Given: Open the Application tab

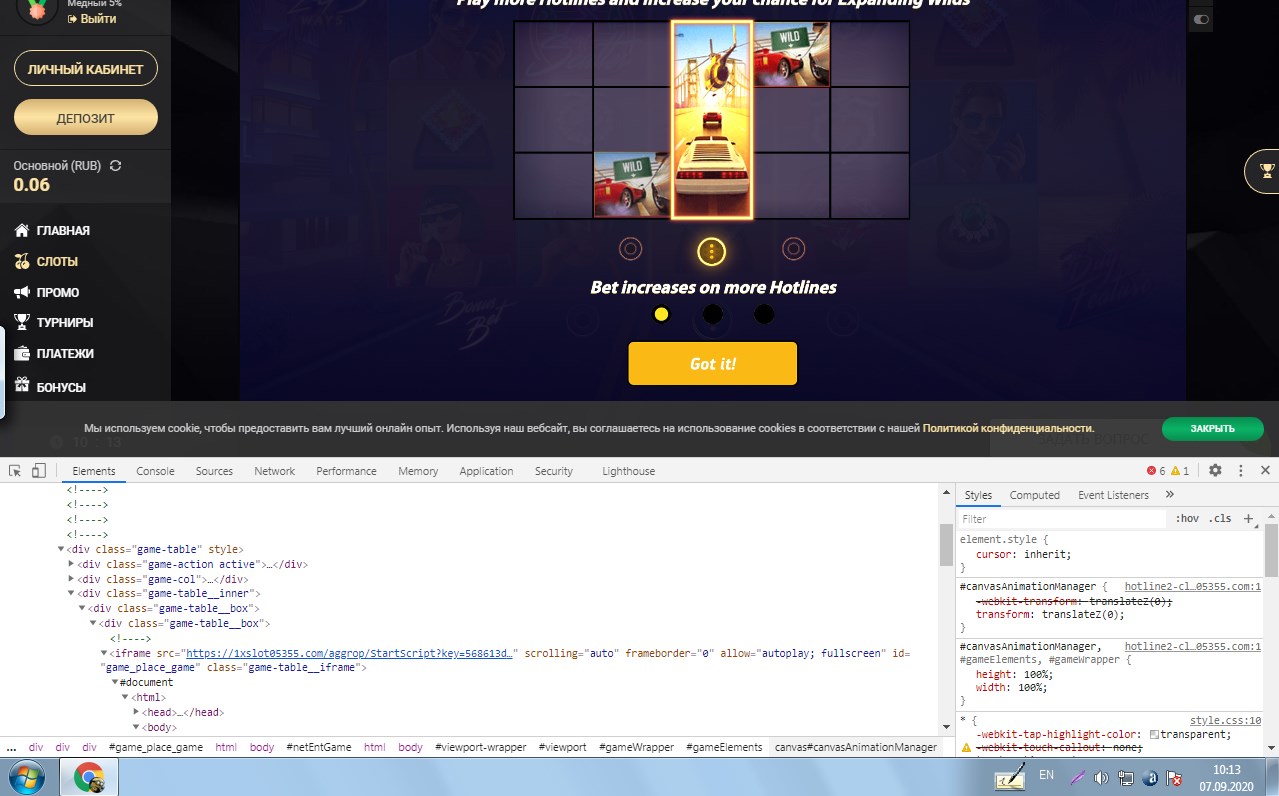Looking at the screenshot, I should (x=486, y=471).
